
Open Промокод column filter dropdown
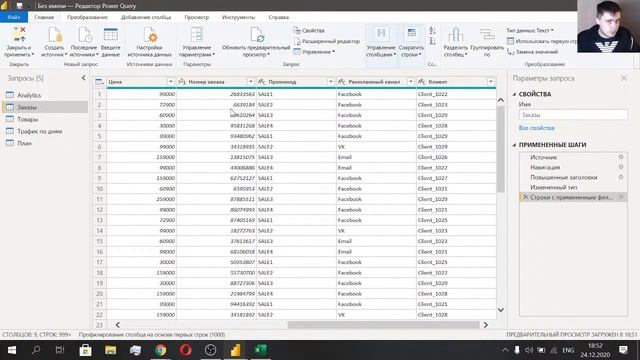click(331, 82)
